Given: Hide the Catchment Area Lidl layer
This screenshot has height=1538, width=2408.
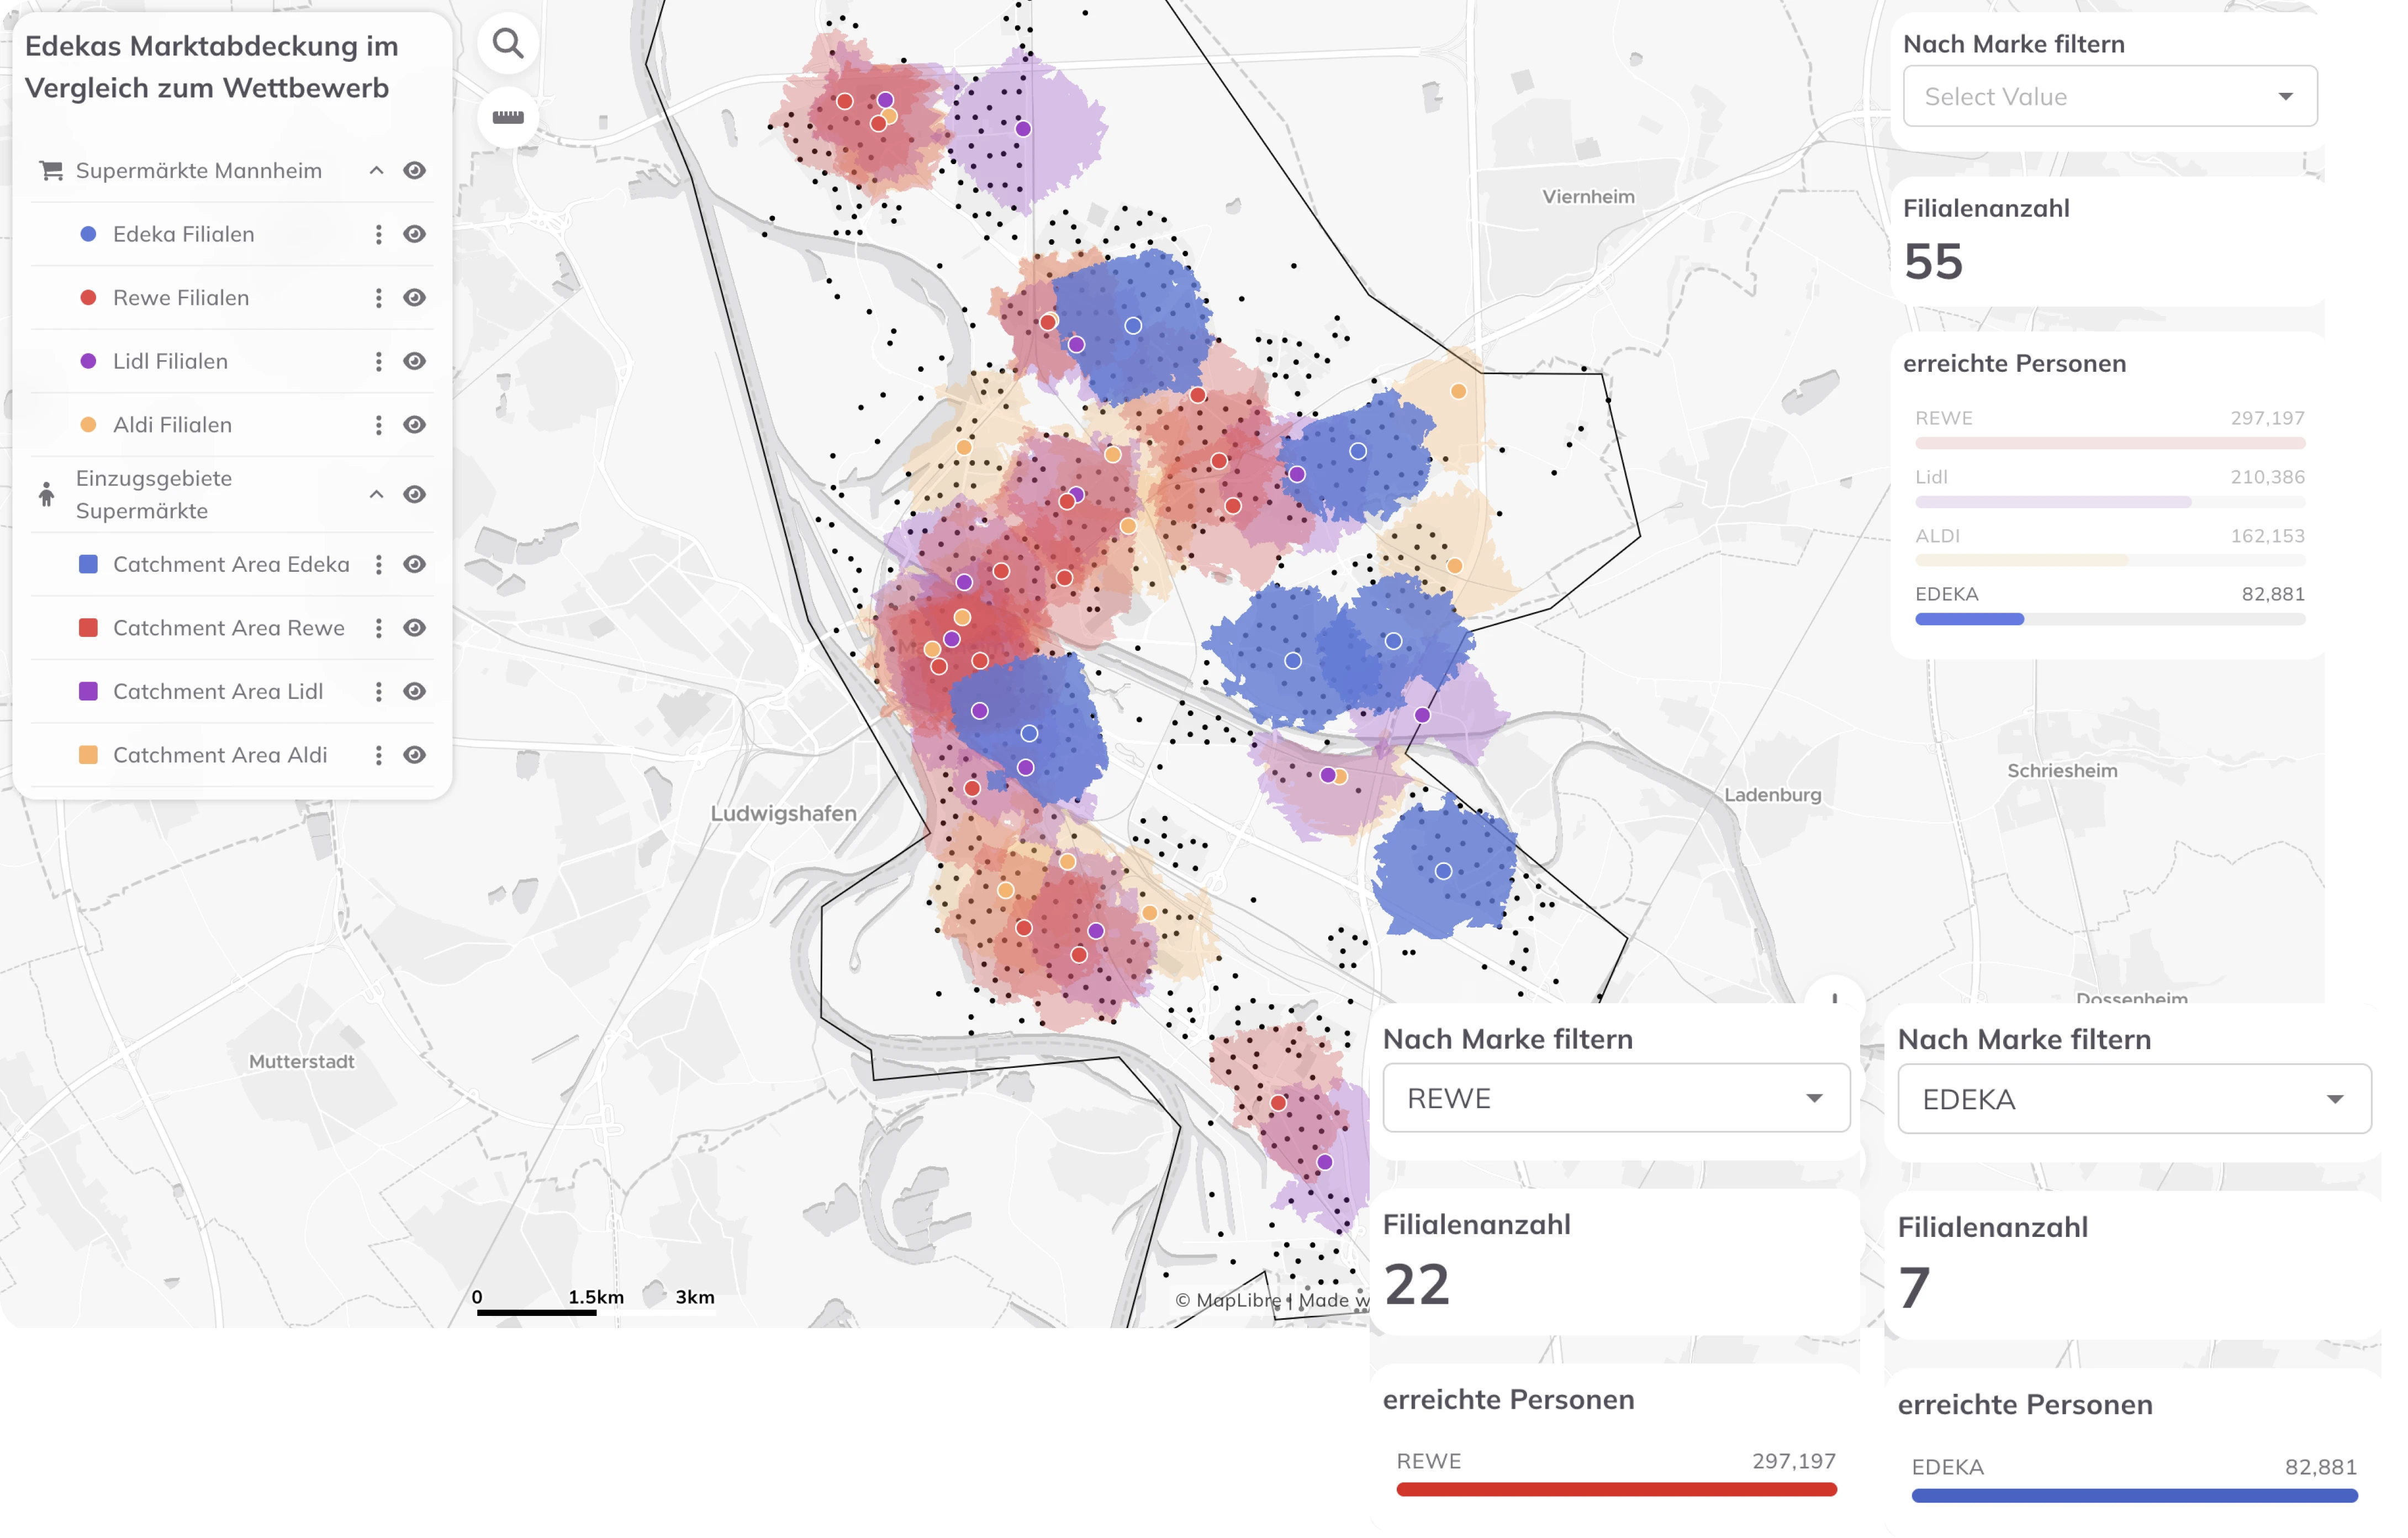Looking at the screenshot, I should pyautogui.click(x=415, y=692).
